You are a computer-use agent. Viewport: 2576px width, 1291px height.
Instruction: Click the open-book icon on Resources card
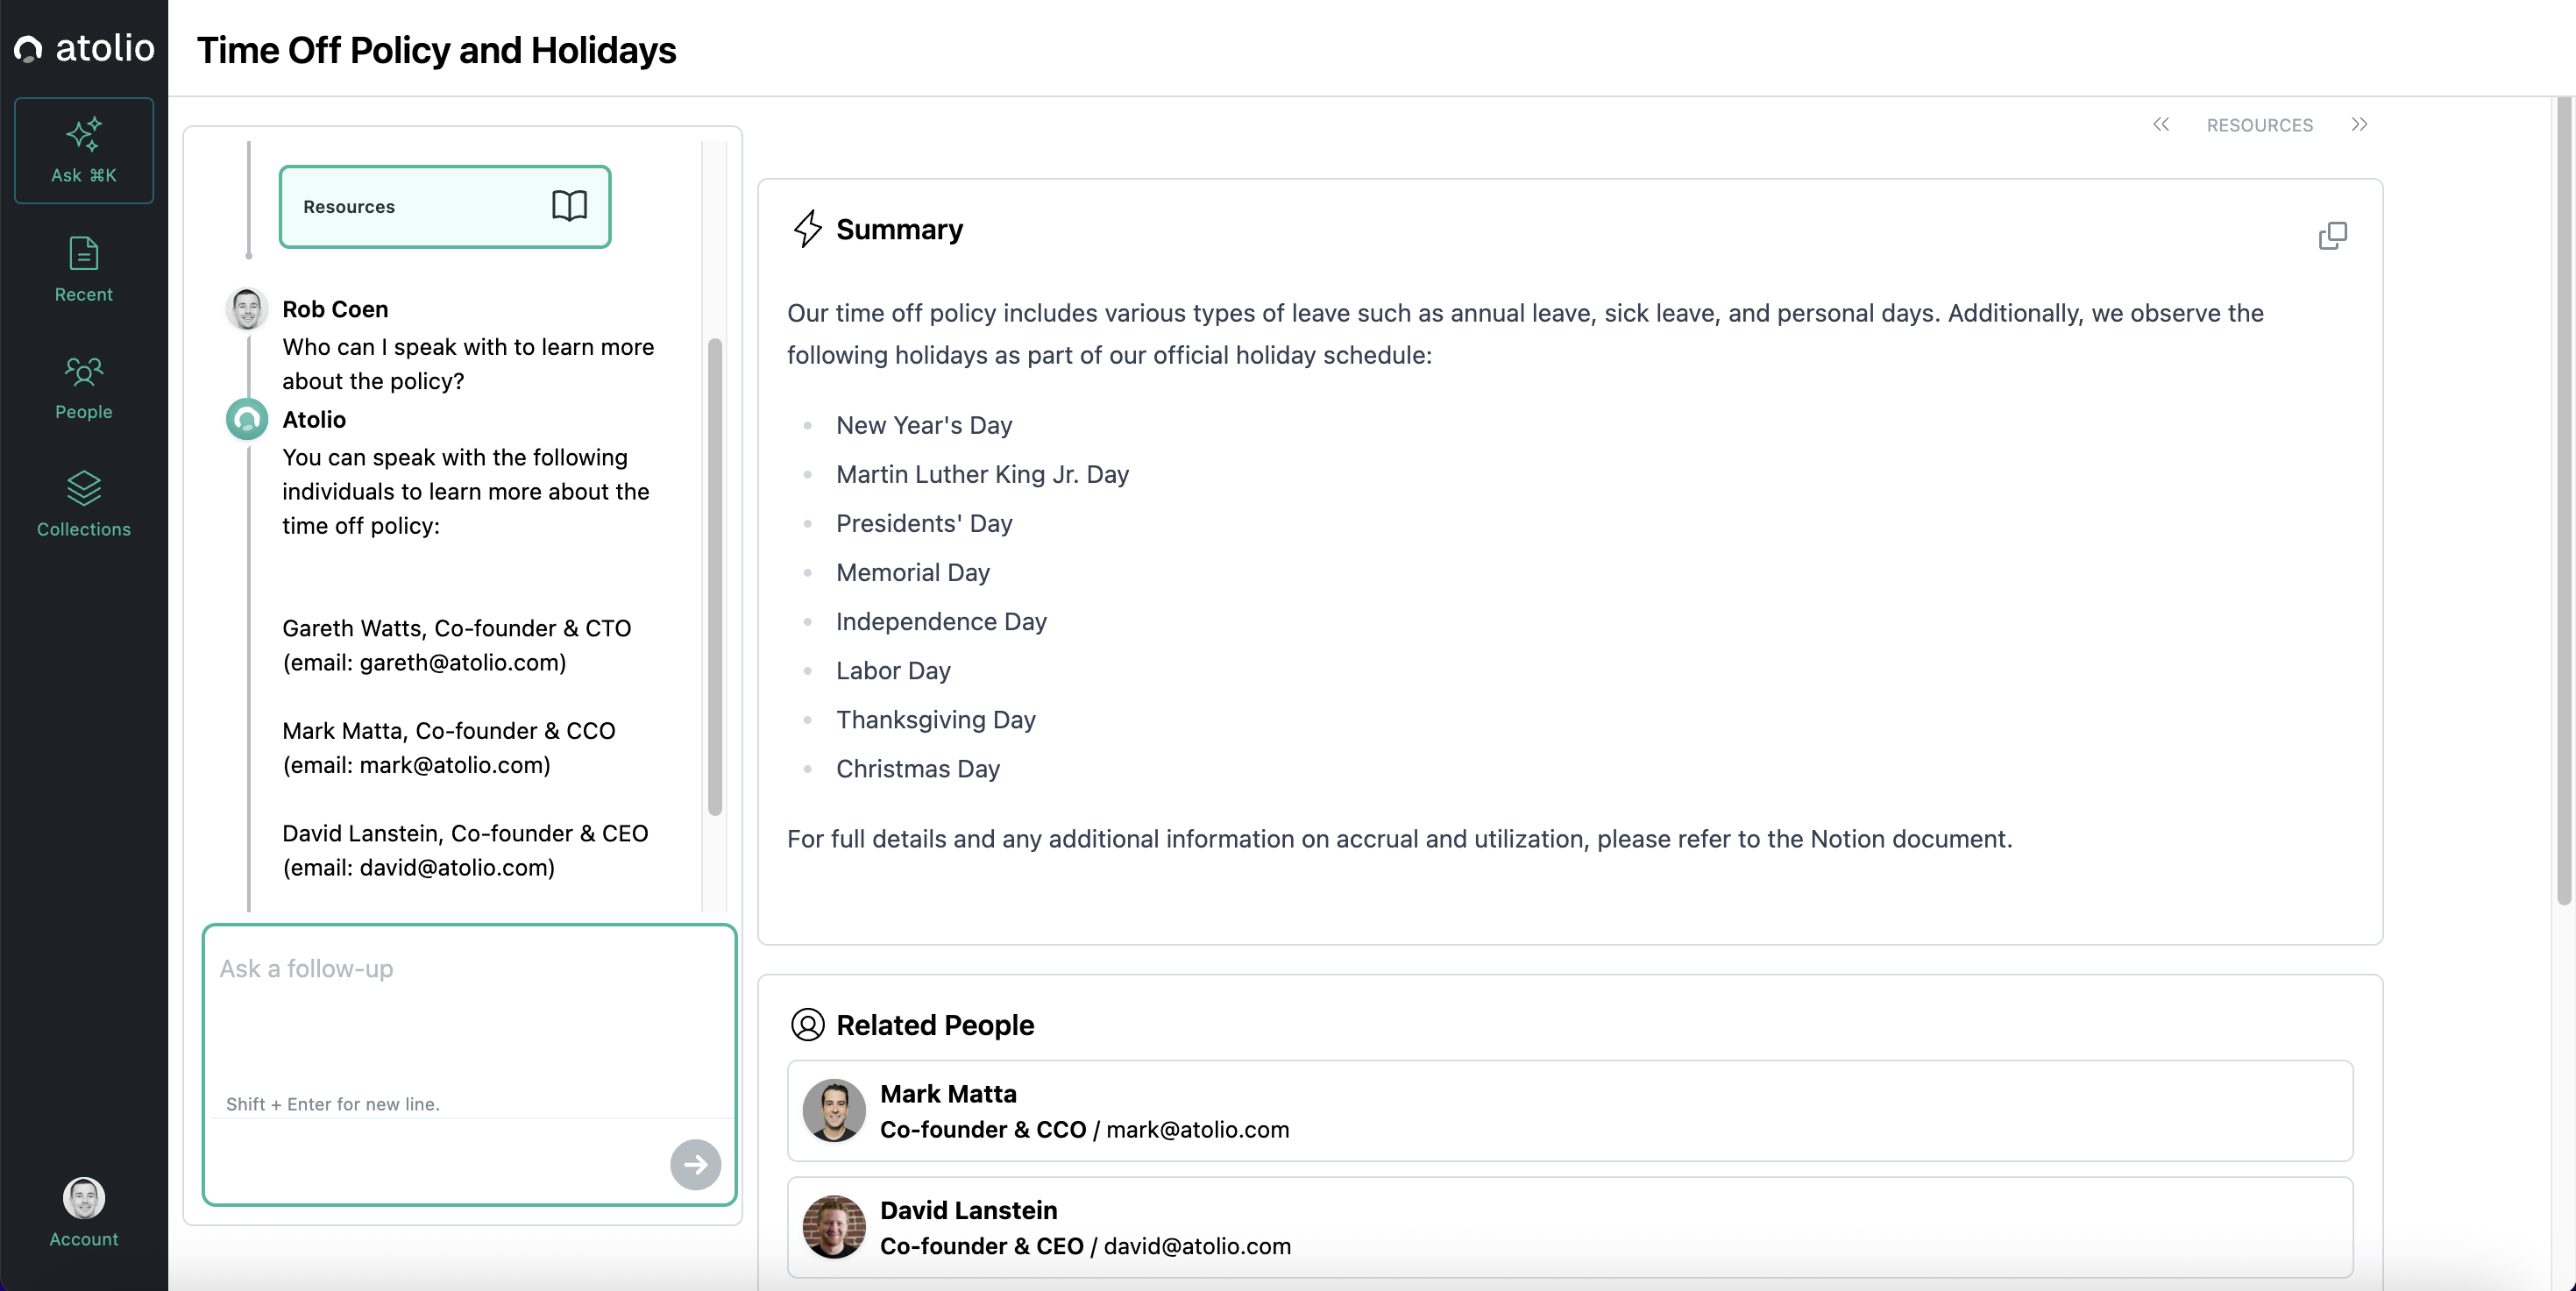click(x=569, y=206)
